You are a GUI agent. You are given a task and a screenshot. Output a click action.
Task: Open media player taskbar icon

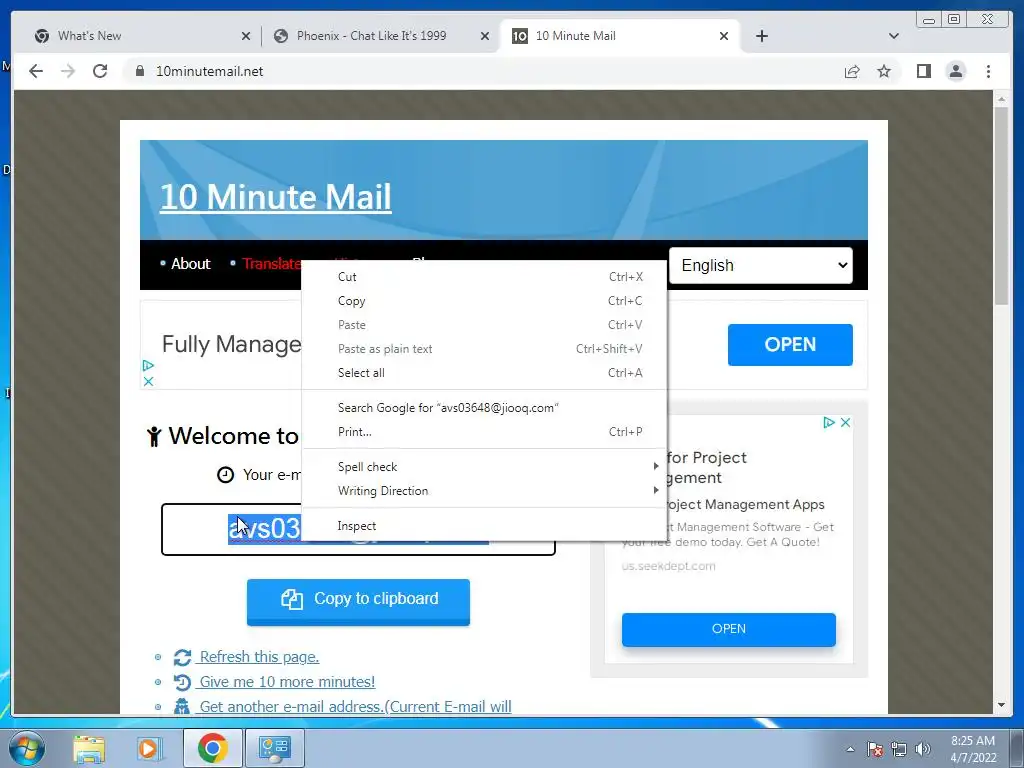pyautogui.click(x=150, y=748)
